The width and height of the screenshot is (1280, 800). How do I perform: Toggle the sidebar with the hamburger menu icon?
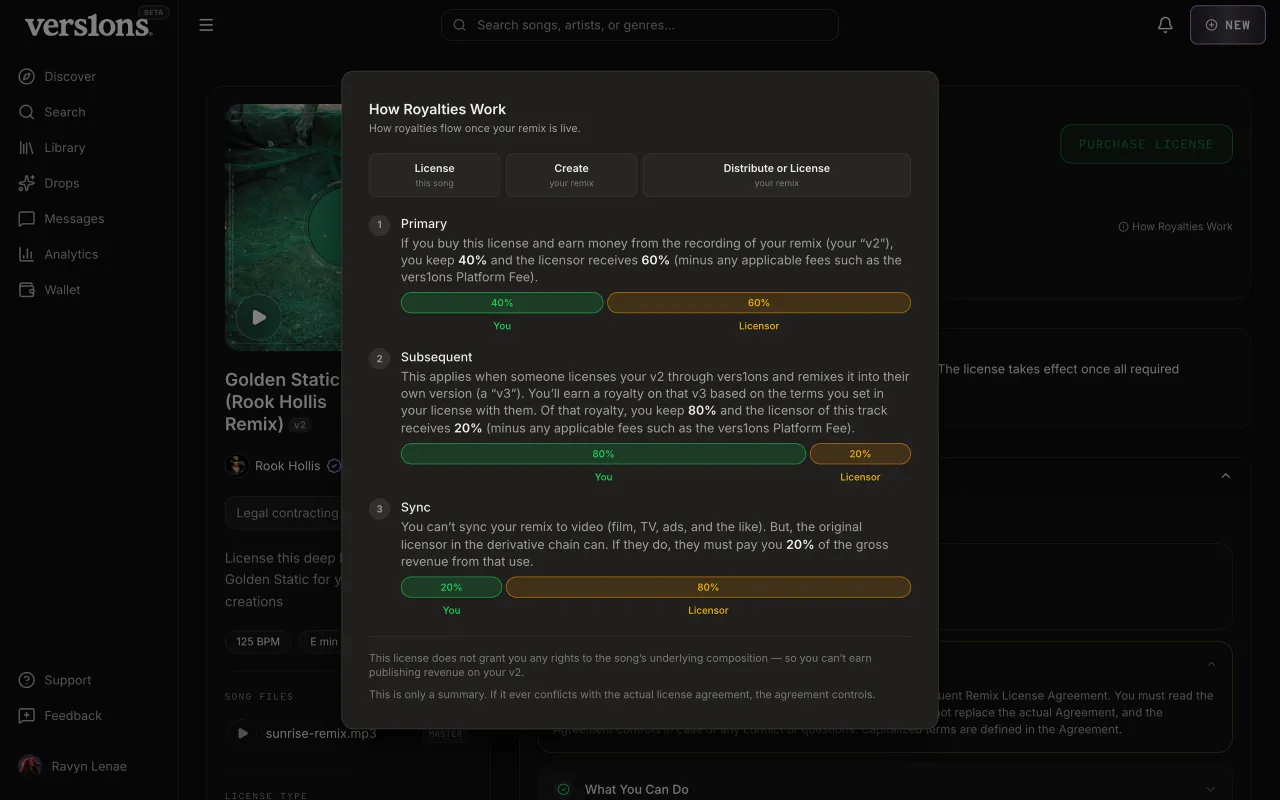click(x=206, y=25)
